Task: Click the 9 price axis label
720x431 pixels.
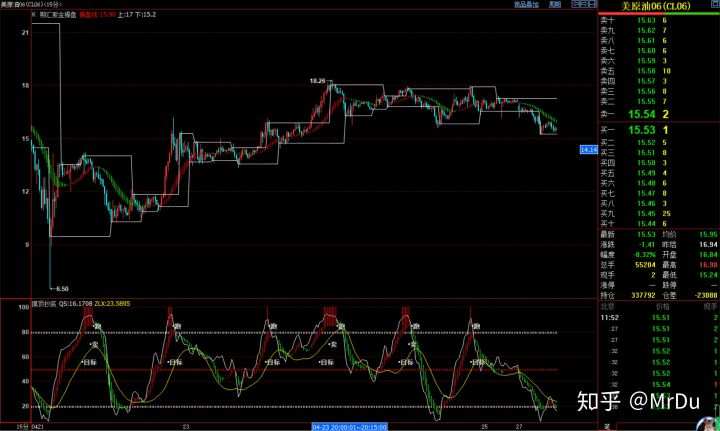Action: [x=27, y=245]
